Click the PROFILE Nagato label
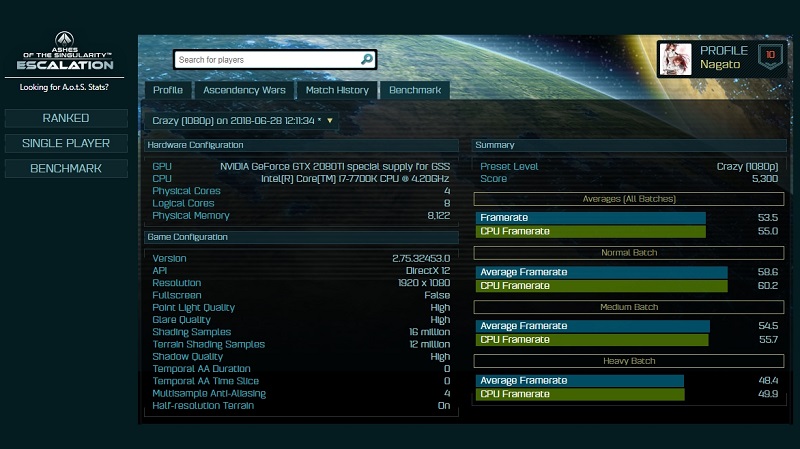The height and width of the screenshot is (449, 800). click(723, 57)
